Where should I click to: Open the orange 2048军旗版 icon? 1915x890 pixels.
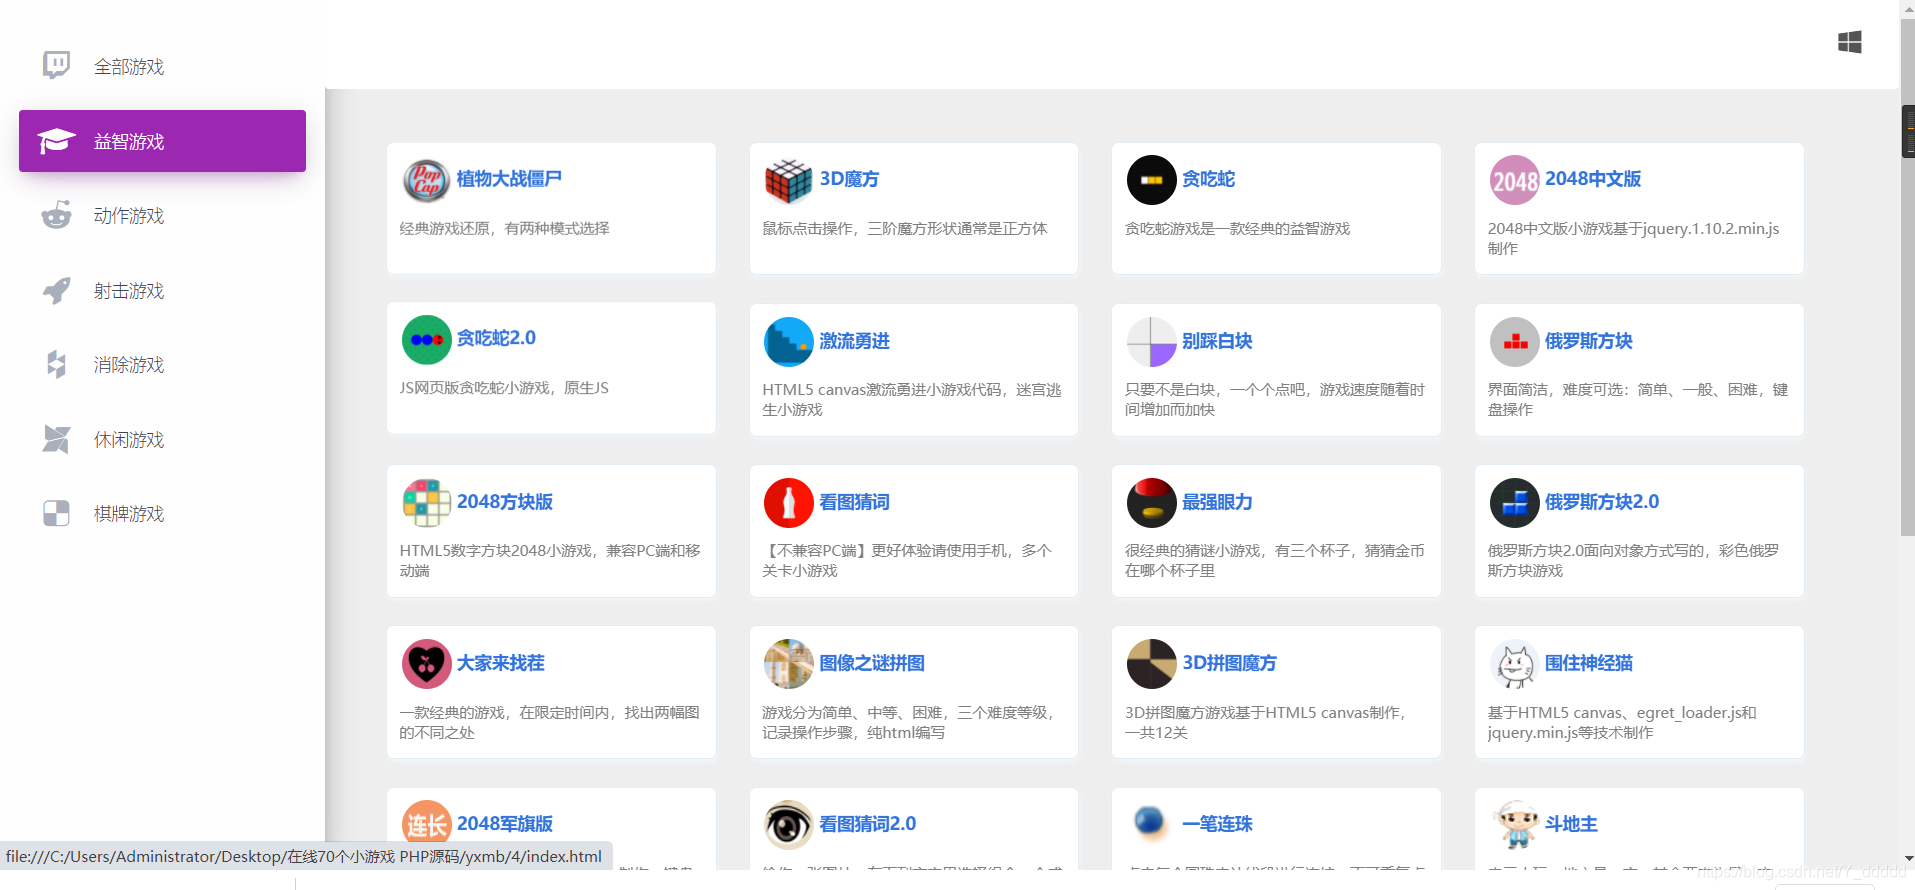(x=427, y=825)
